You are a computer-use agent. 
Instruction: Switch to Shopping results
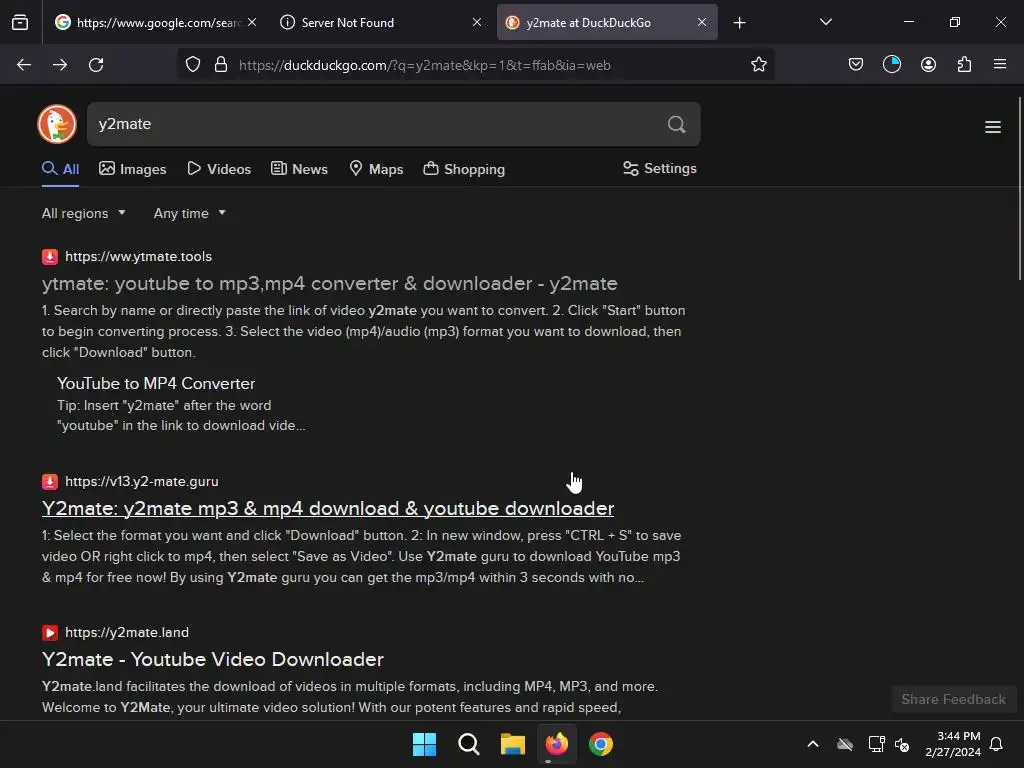click(464, 169)
